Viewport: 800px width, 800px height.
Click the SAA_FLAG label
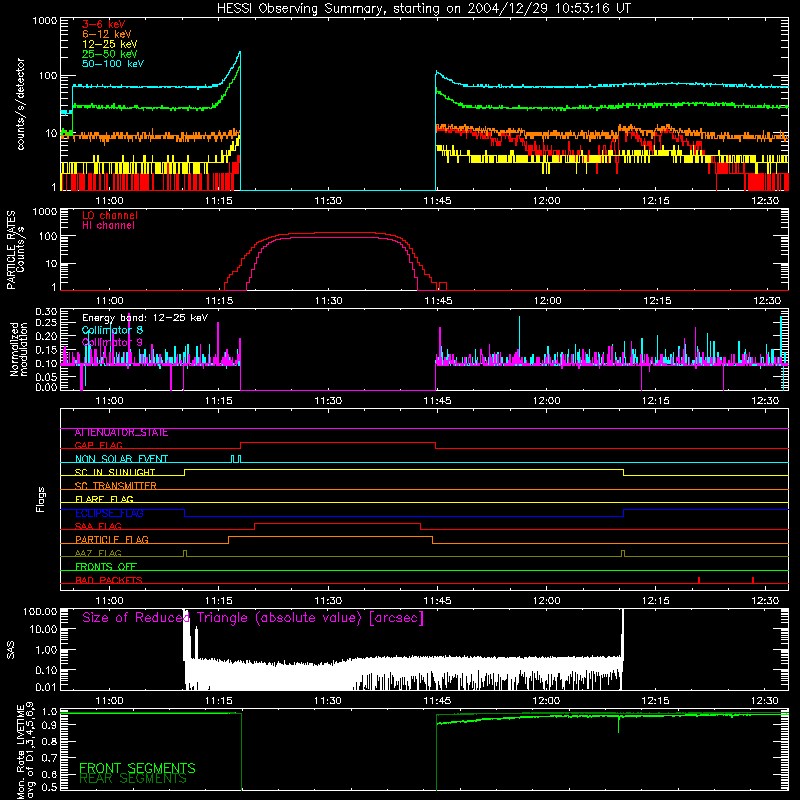tap(98, 526)
